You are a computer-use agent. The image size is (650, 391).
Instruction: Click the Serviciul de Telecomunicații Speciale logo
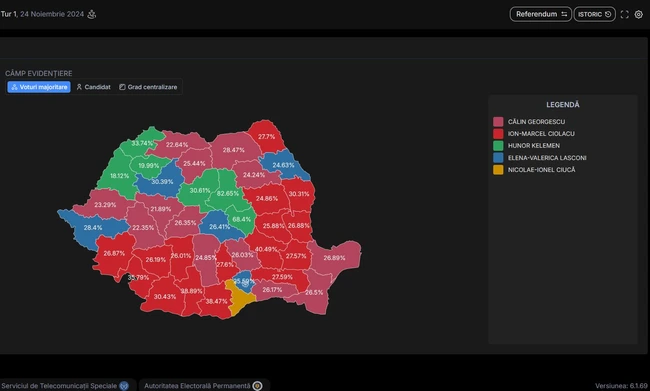[x=124, y=386]
